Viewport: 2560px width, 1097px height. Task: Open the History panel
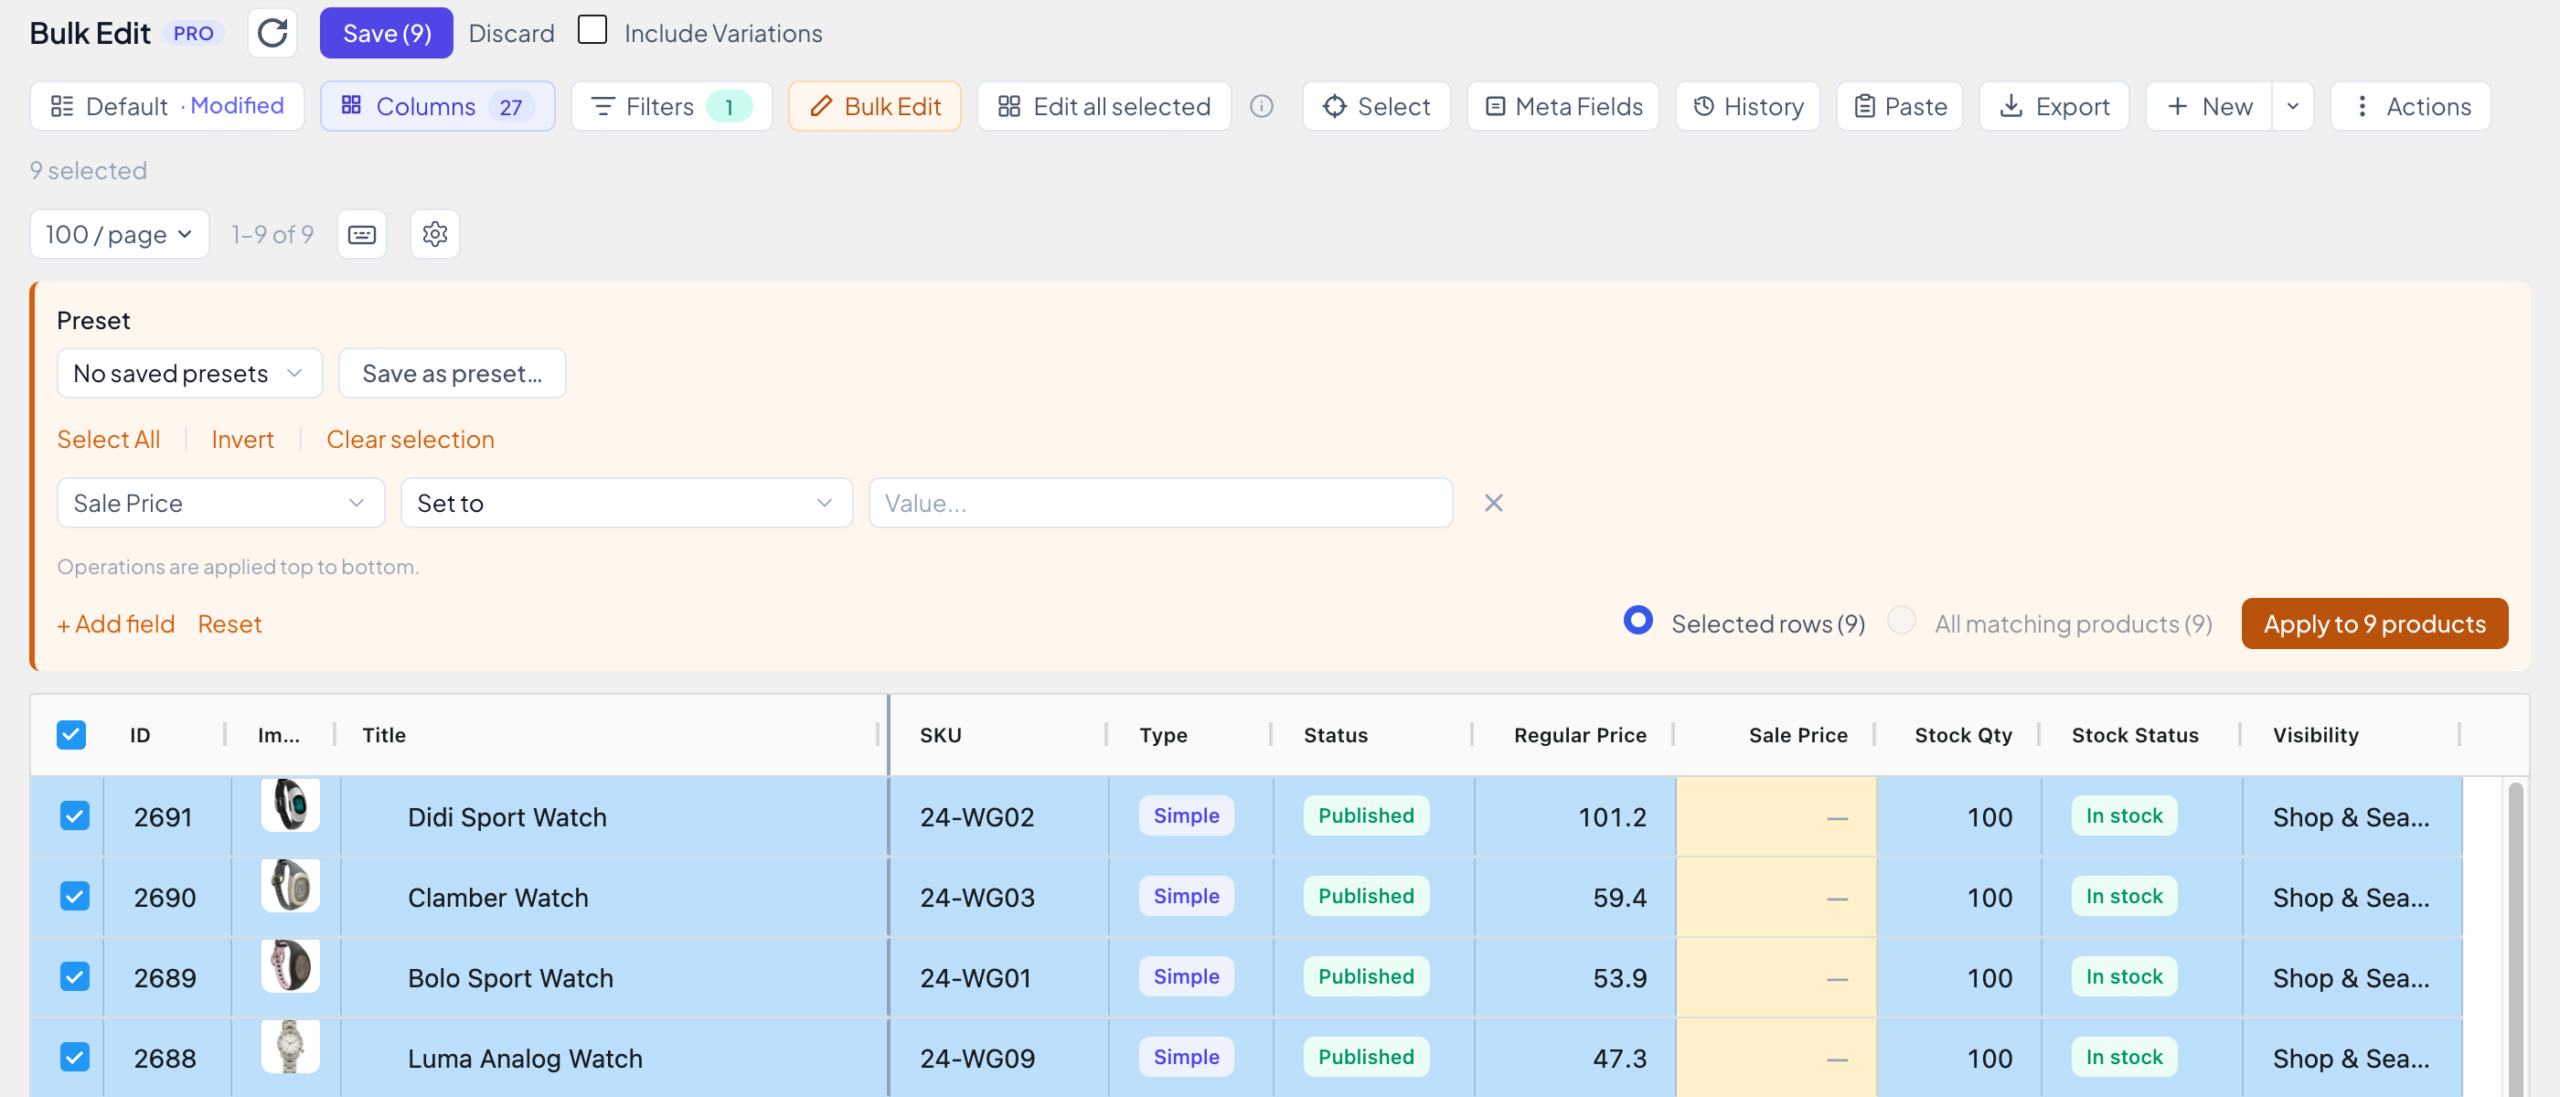tap(1748, 106)
